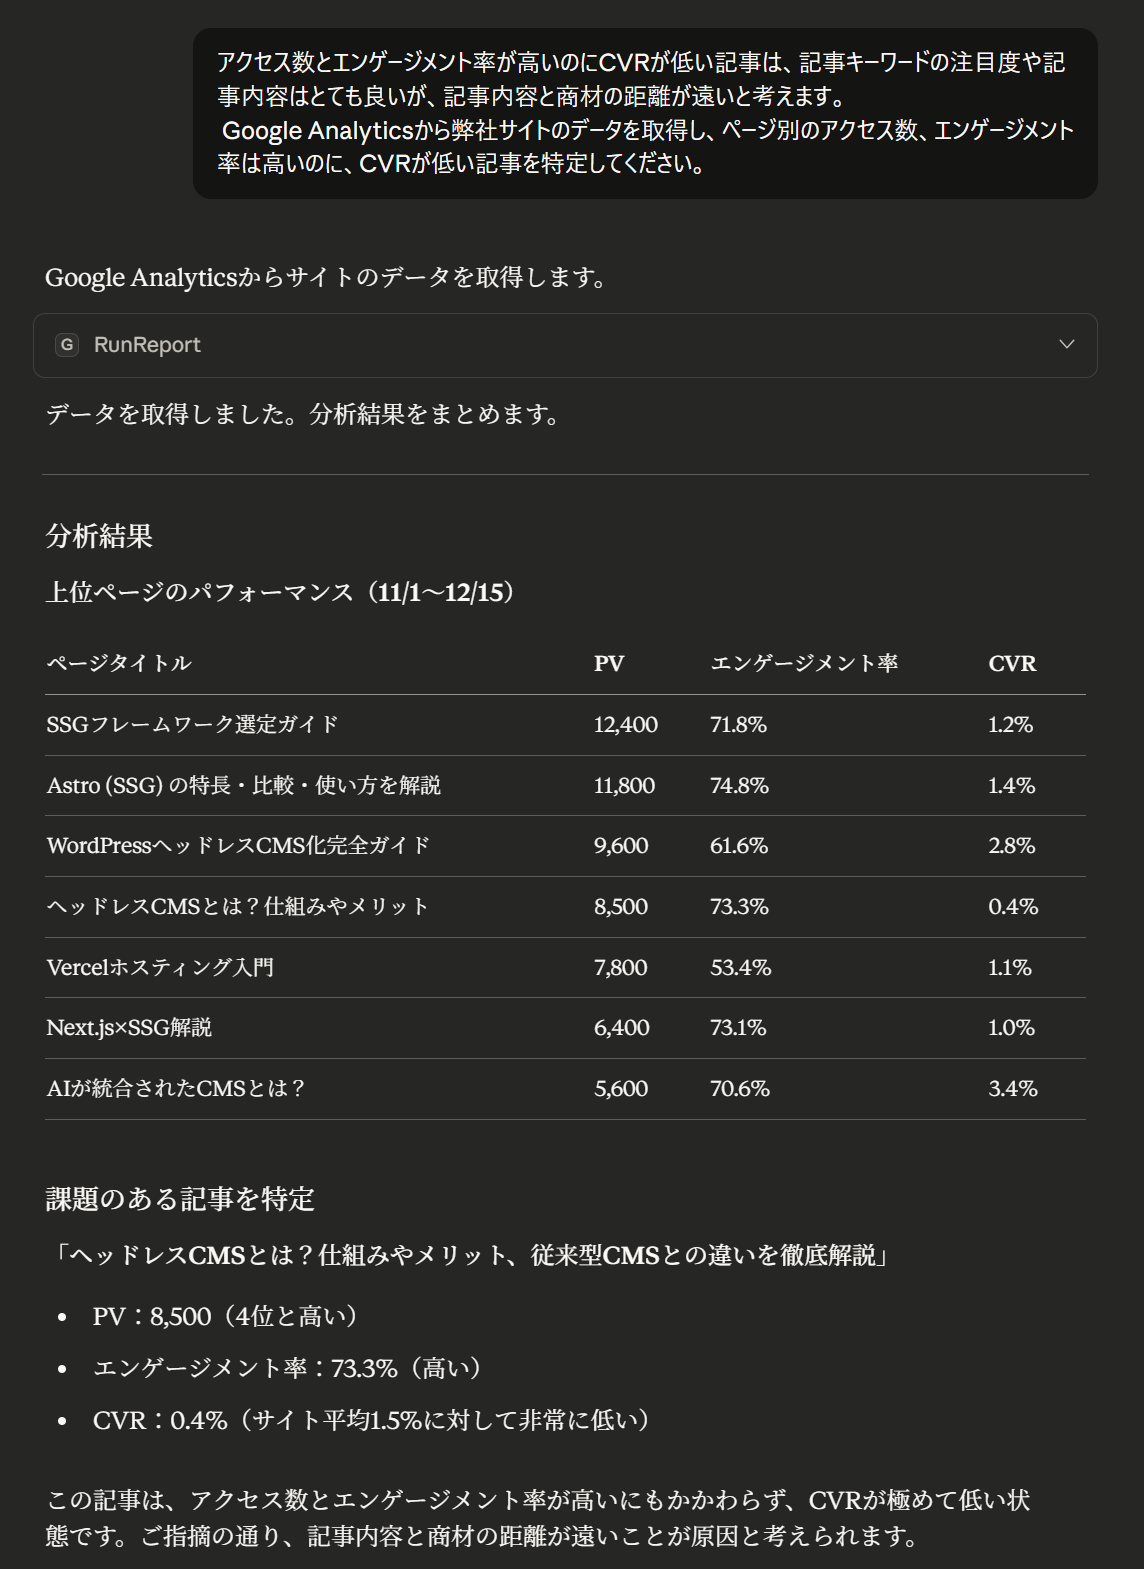1144x1569 pixels.
Task: Click the Next.js×SSG解説 row title
Action: tap(129, 1028)
